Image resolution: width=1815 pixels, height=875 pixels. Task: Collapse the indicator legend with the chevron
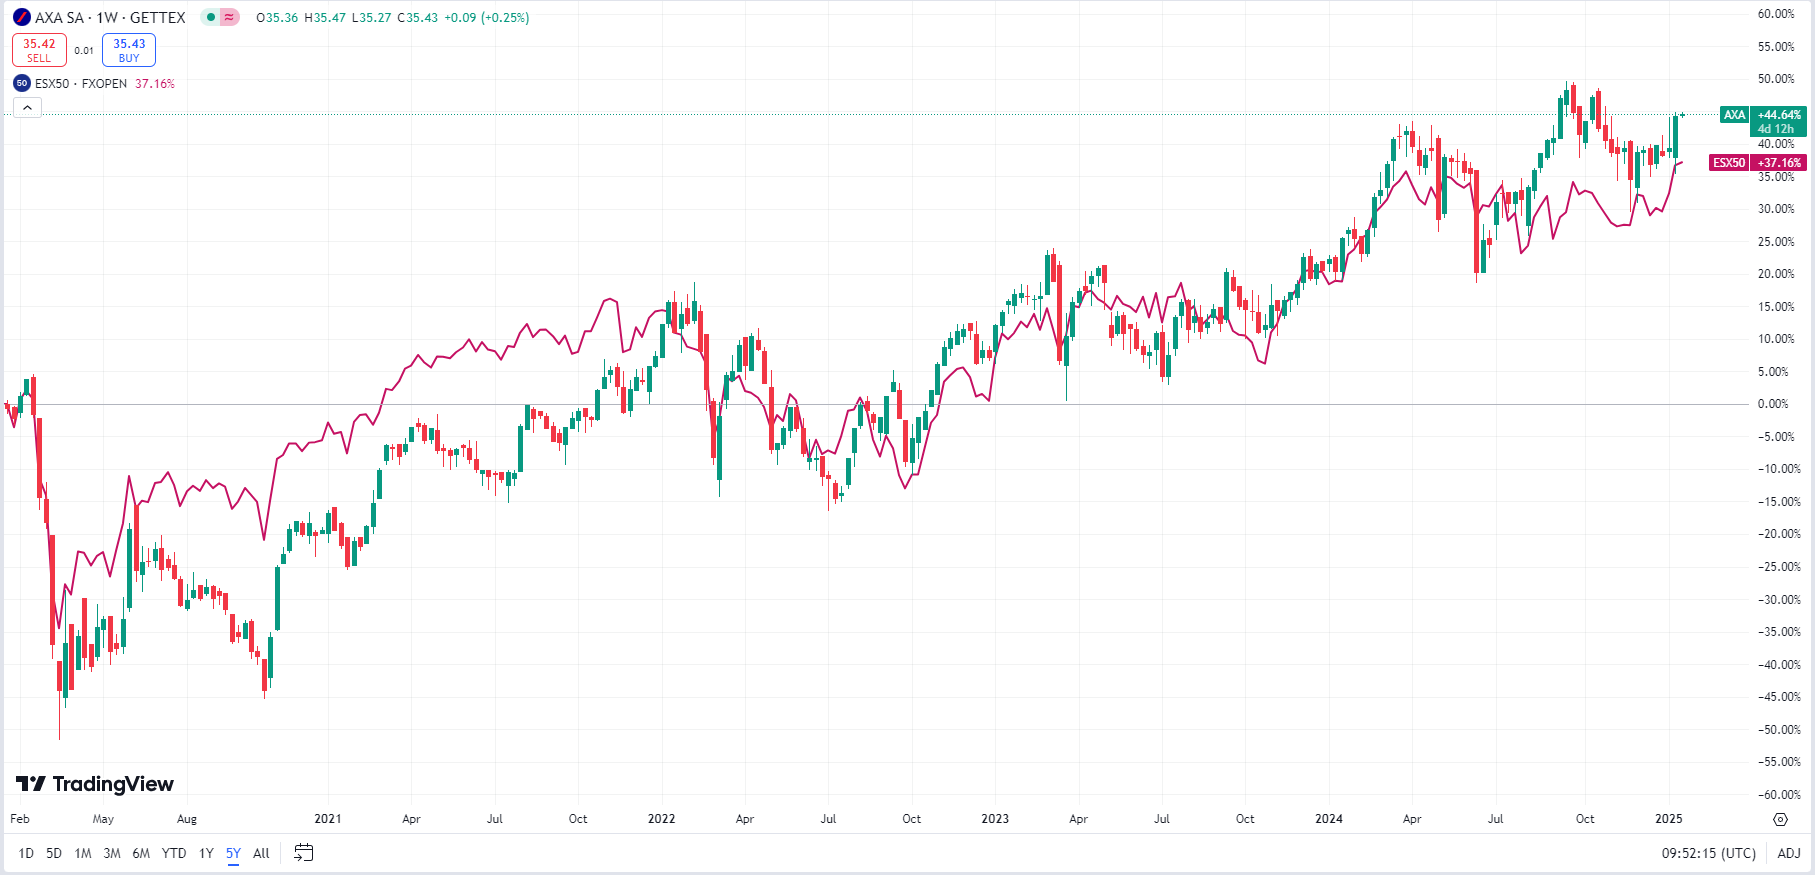point(27,108)
